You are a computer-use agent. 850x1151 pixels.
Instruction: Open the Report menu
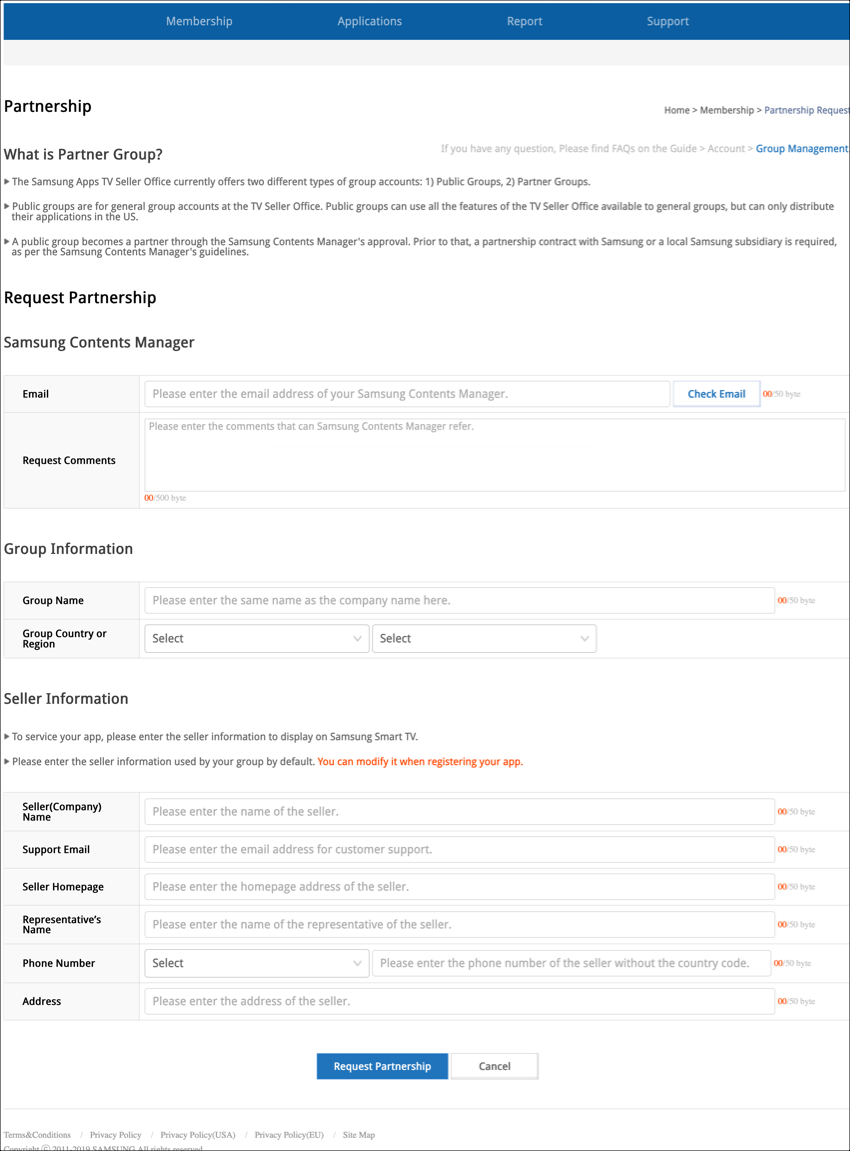click(524, 21)
